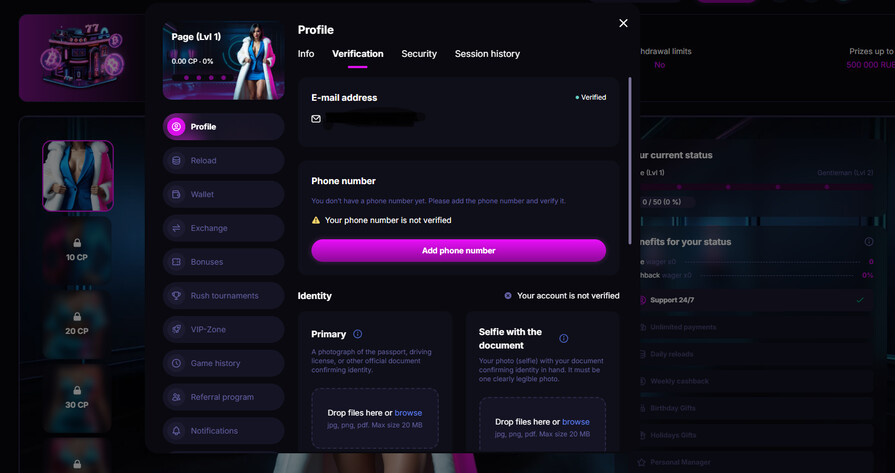Click the Notifications bell icon
The width and height of the screenshot is (895, 473).
(x=177, y=431)
